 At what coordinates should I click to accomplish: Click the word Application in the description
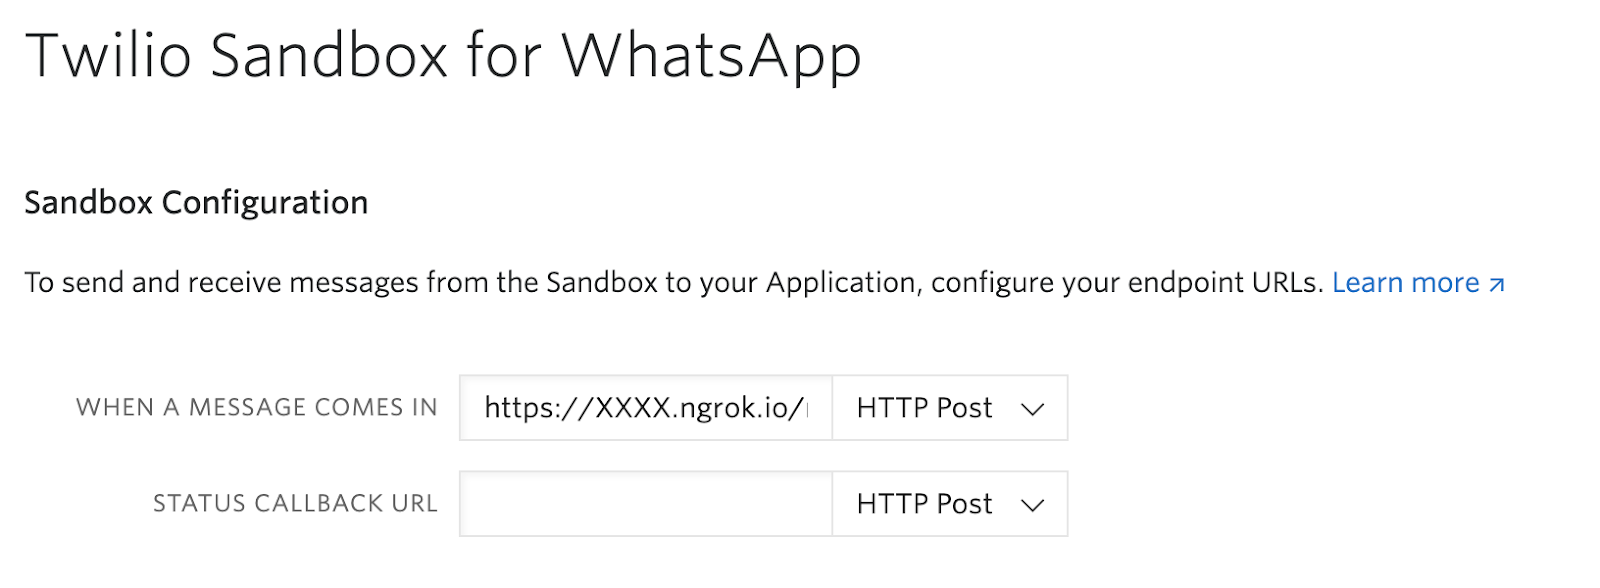pyautogui.click(x=840, y=283)
